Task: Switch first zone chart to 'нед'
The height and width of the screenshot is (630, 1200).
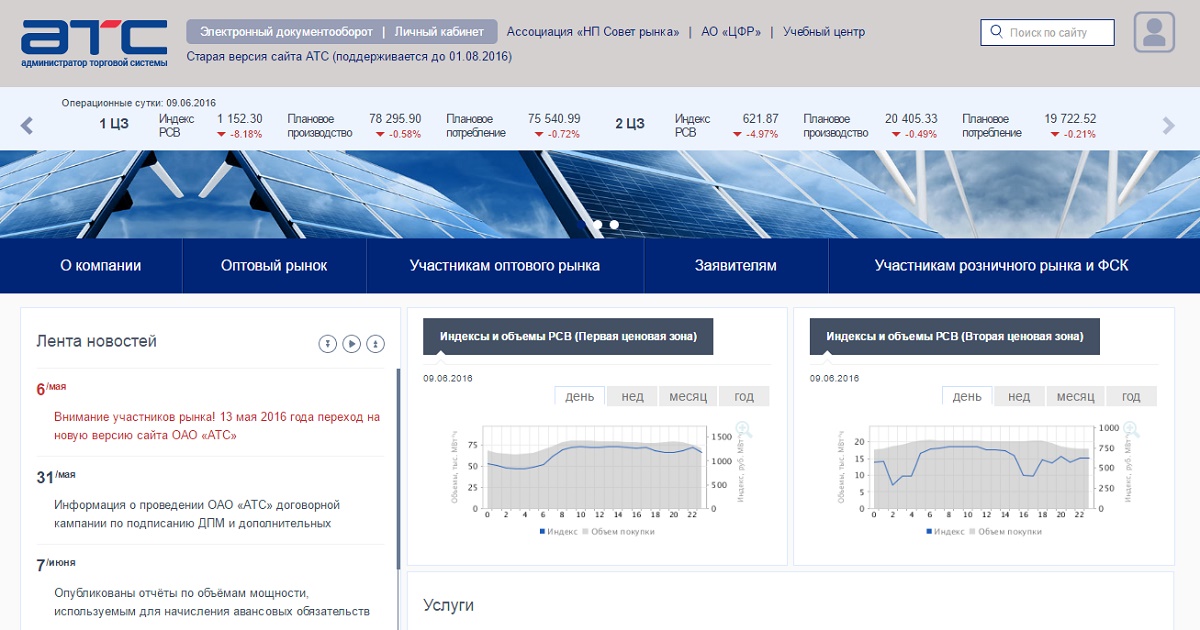Action: (632, 397)
